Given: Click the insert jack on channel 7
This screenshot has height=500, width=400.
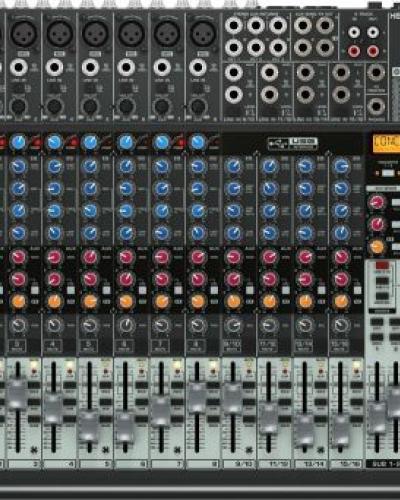Looking at the screenshot, I should tap(162, 107).
